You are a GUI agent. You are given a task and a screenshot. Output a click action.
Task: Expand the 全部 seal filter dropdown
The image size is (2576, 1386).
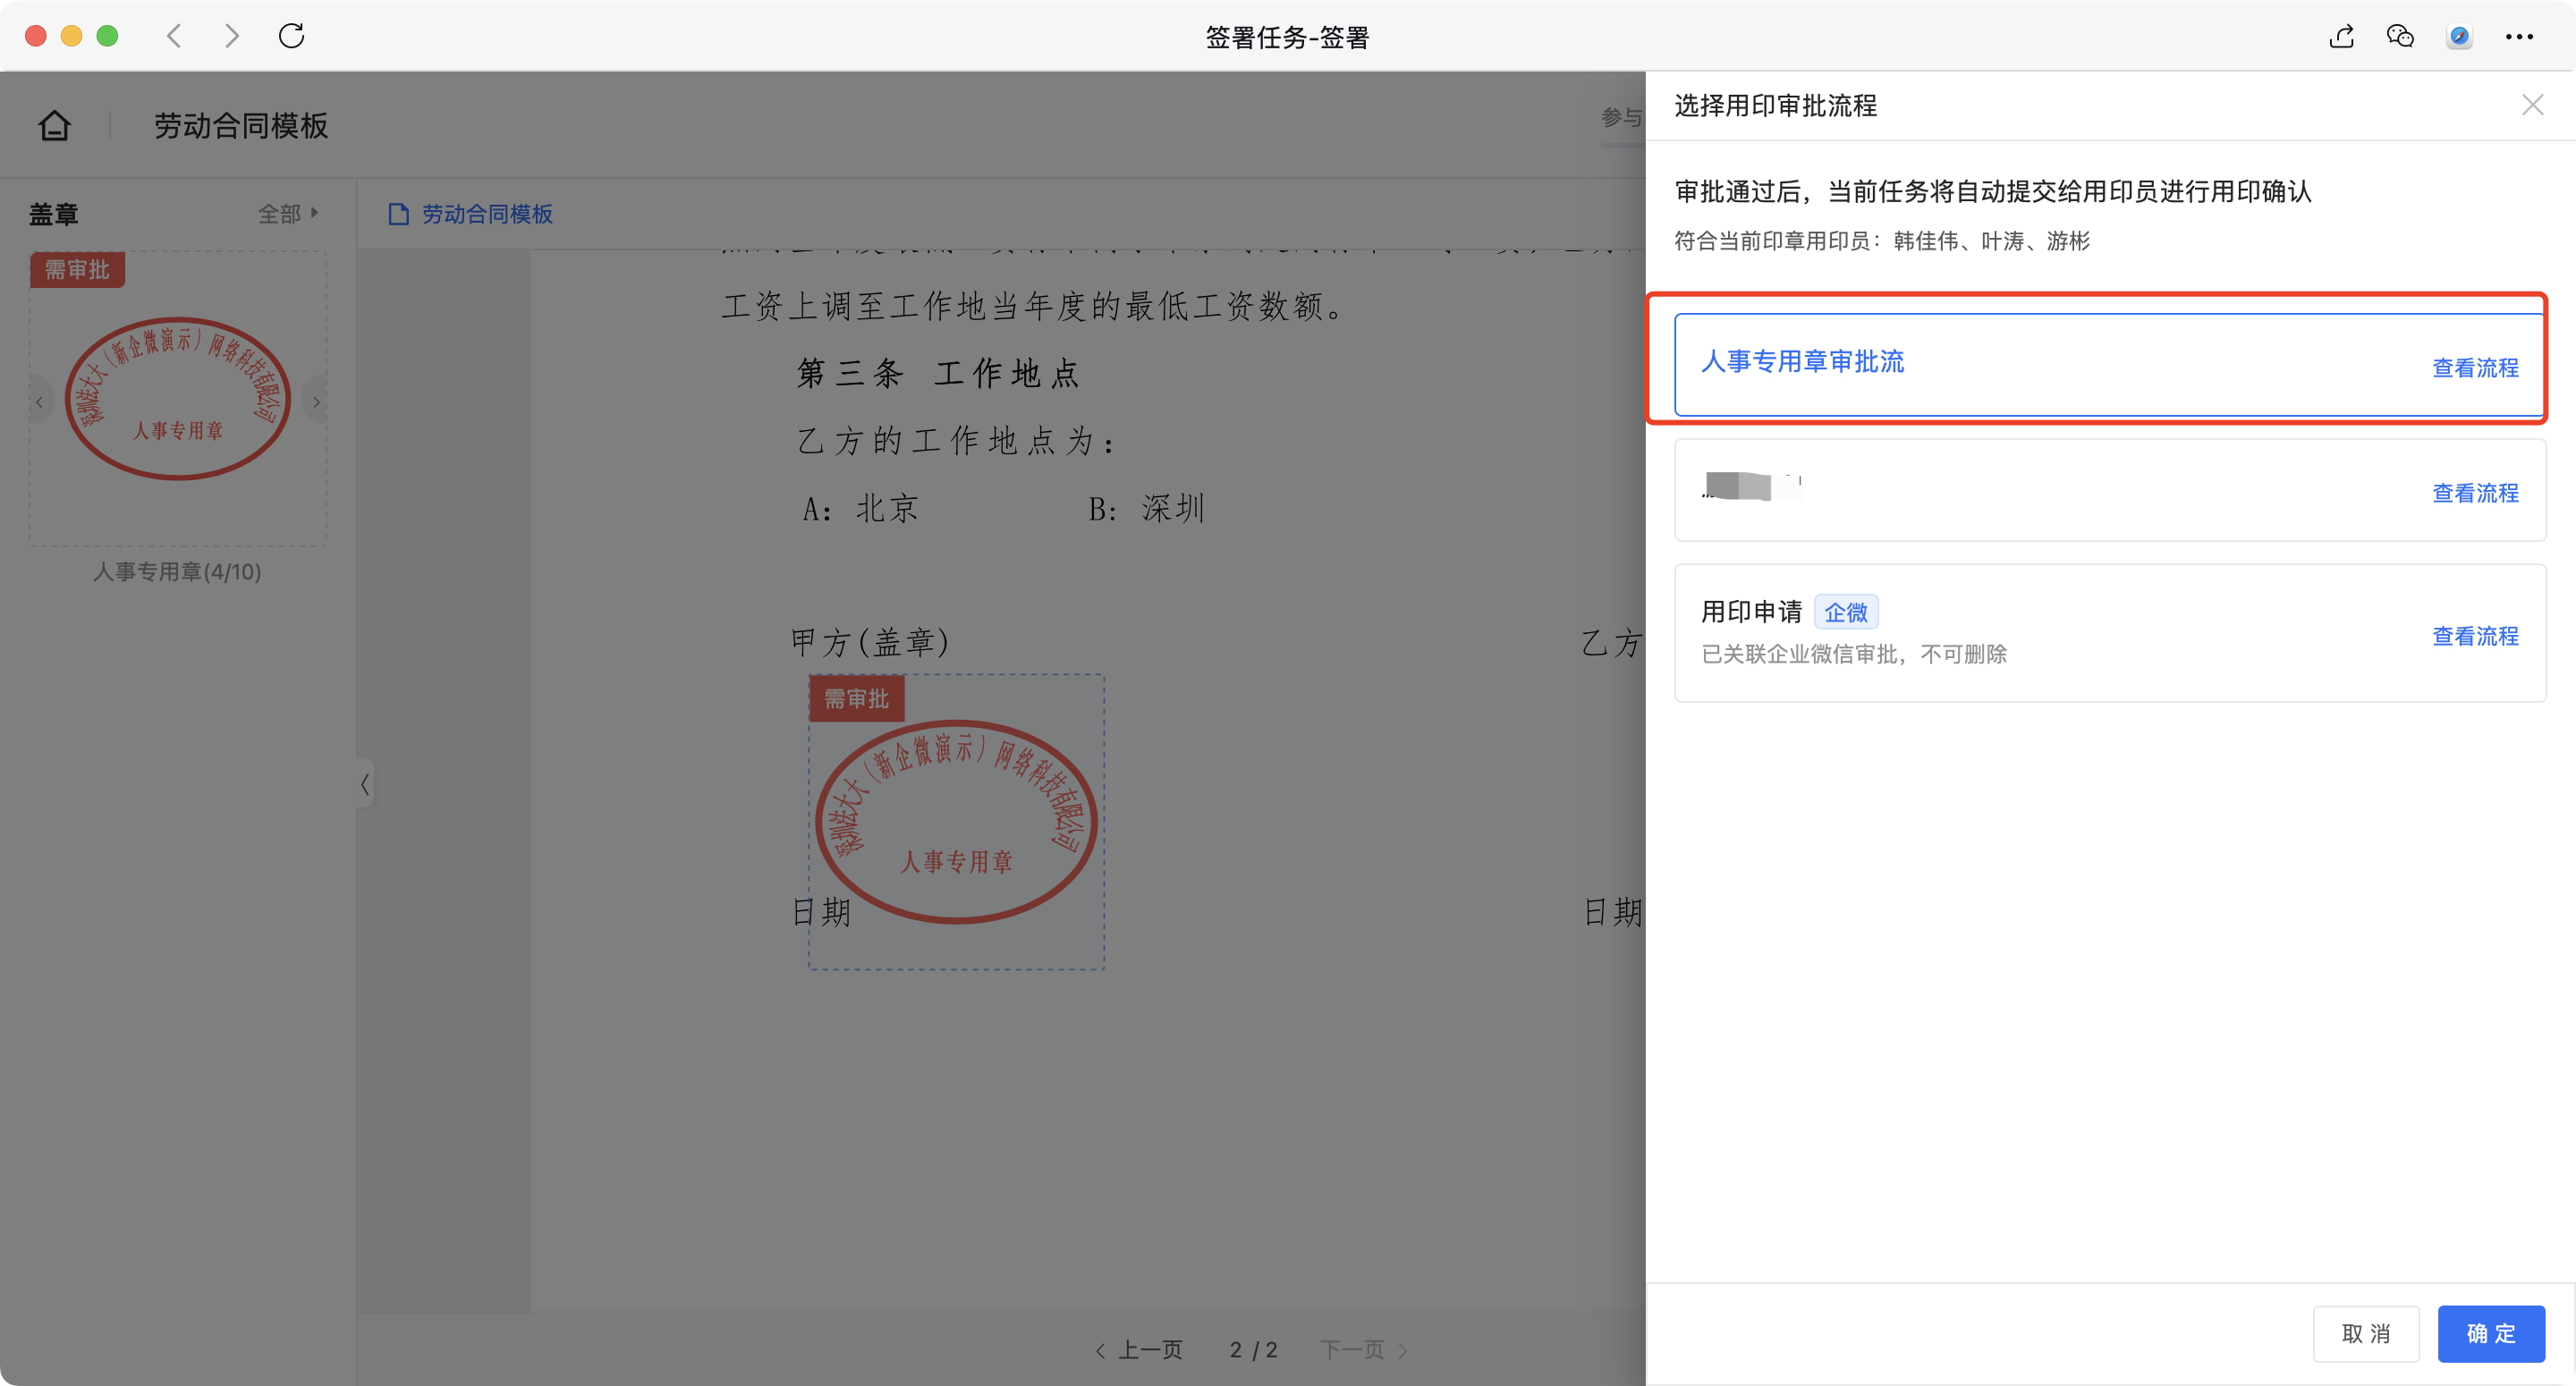coord(288,213)
